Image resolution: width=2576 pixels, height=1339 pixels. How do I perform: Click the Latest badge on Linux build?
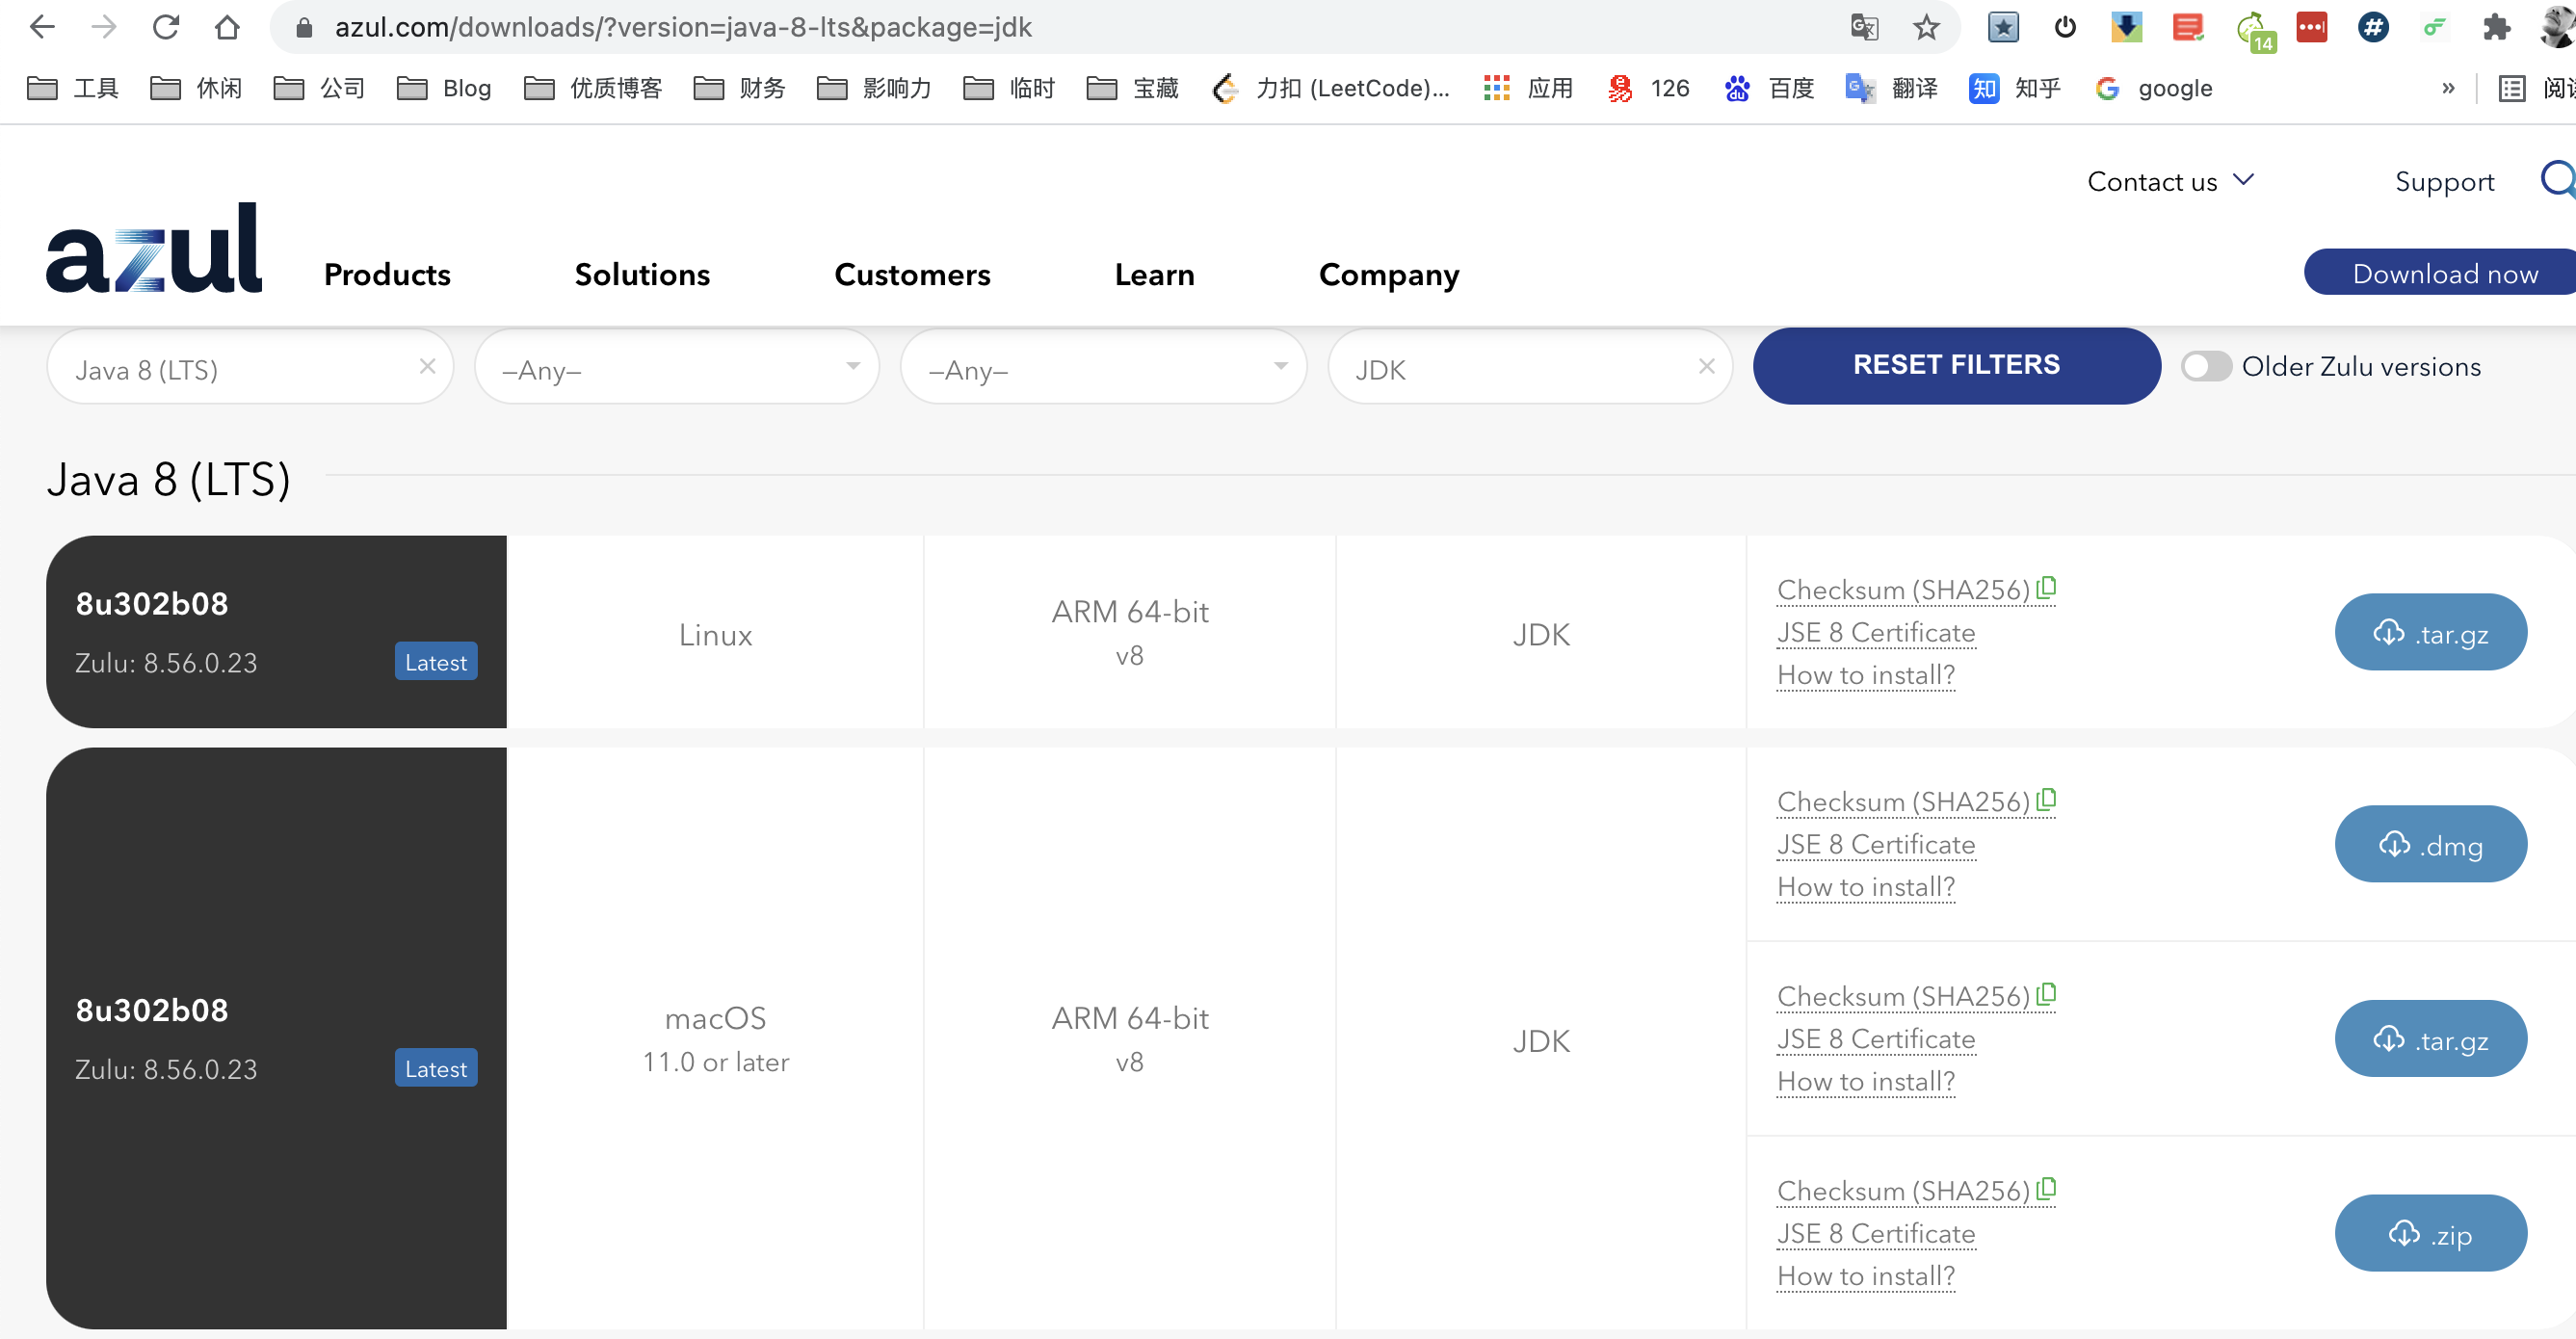pos(436,662)
